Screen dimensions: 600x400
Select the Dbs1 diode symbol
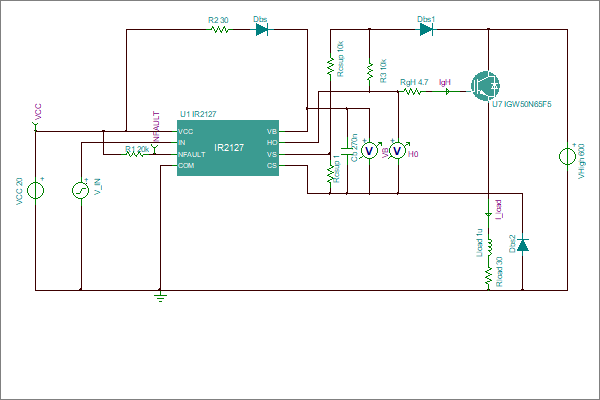[x=426, y=29]
